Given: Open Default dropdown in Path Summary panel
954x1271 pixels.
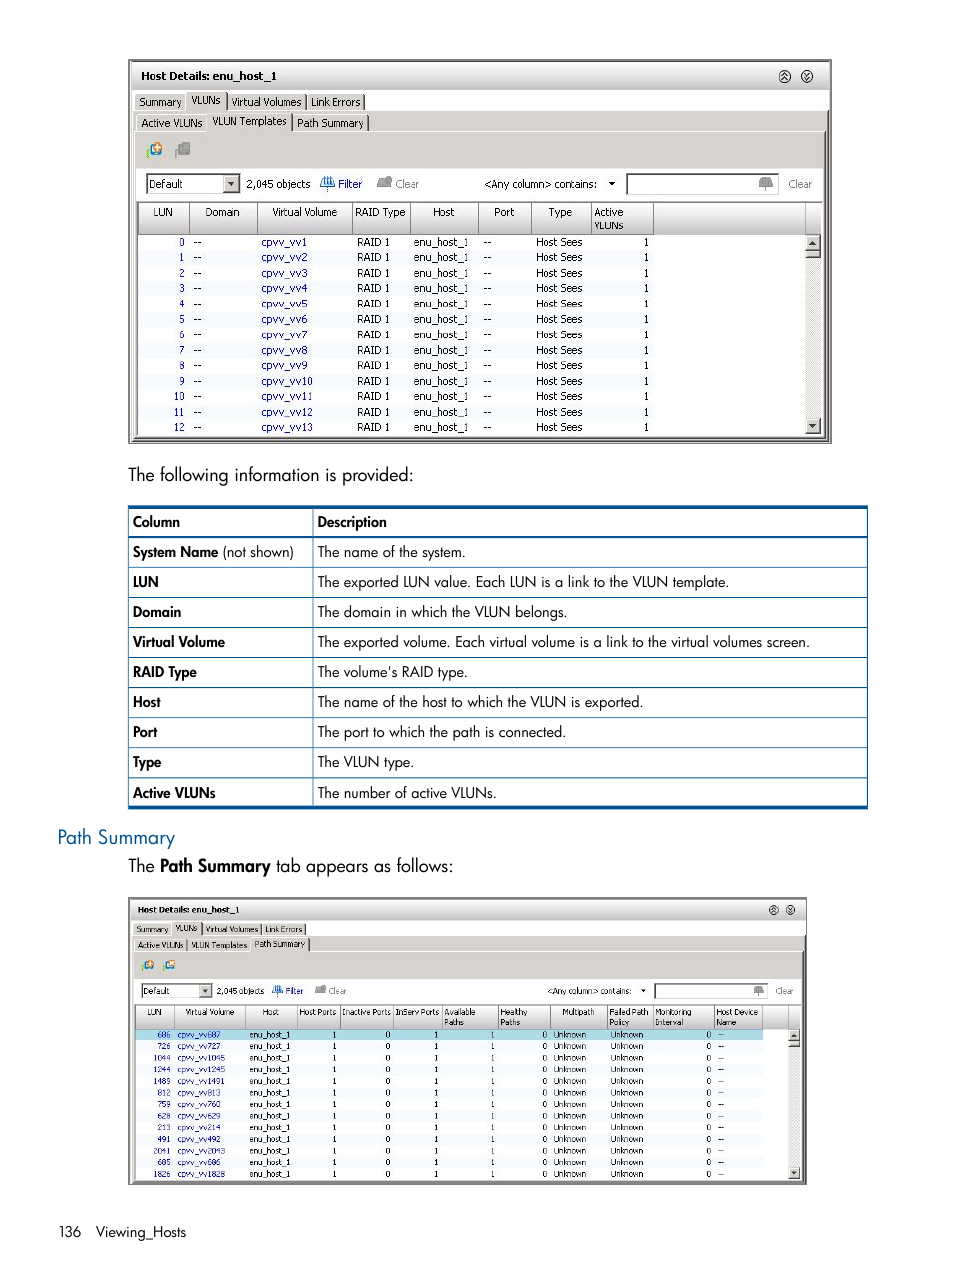Looking at the screenshot, I should (206, 991).
